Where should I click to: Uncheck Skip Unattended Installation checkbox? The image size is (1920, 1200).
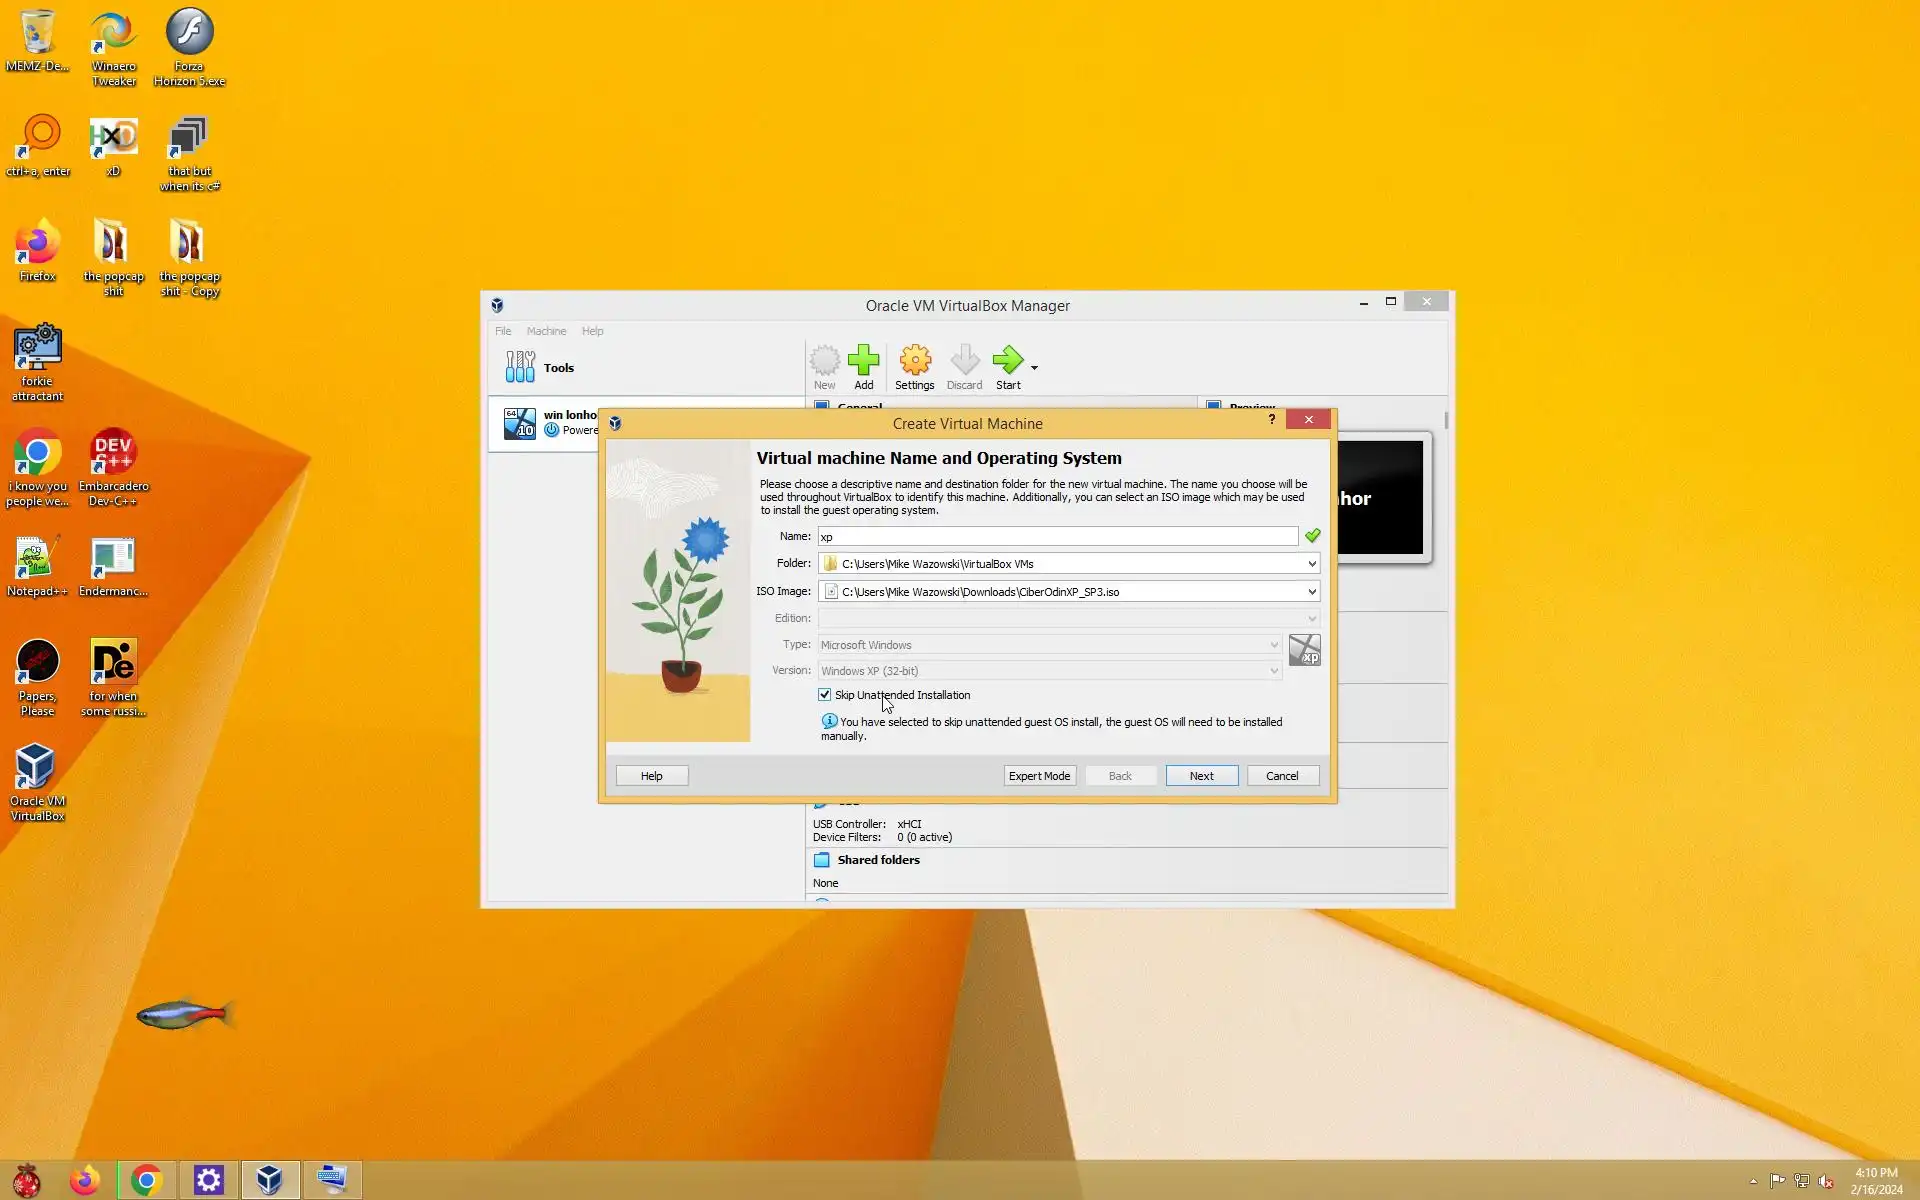click(x=824, y=694)
